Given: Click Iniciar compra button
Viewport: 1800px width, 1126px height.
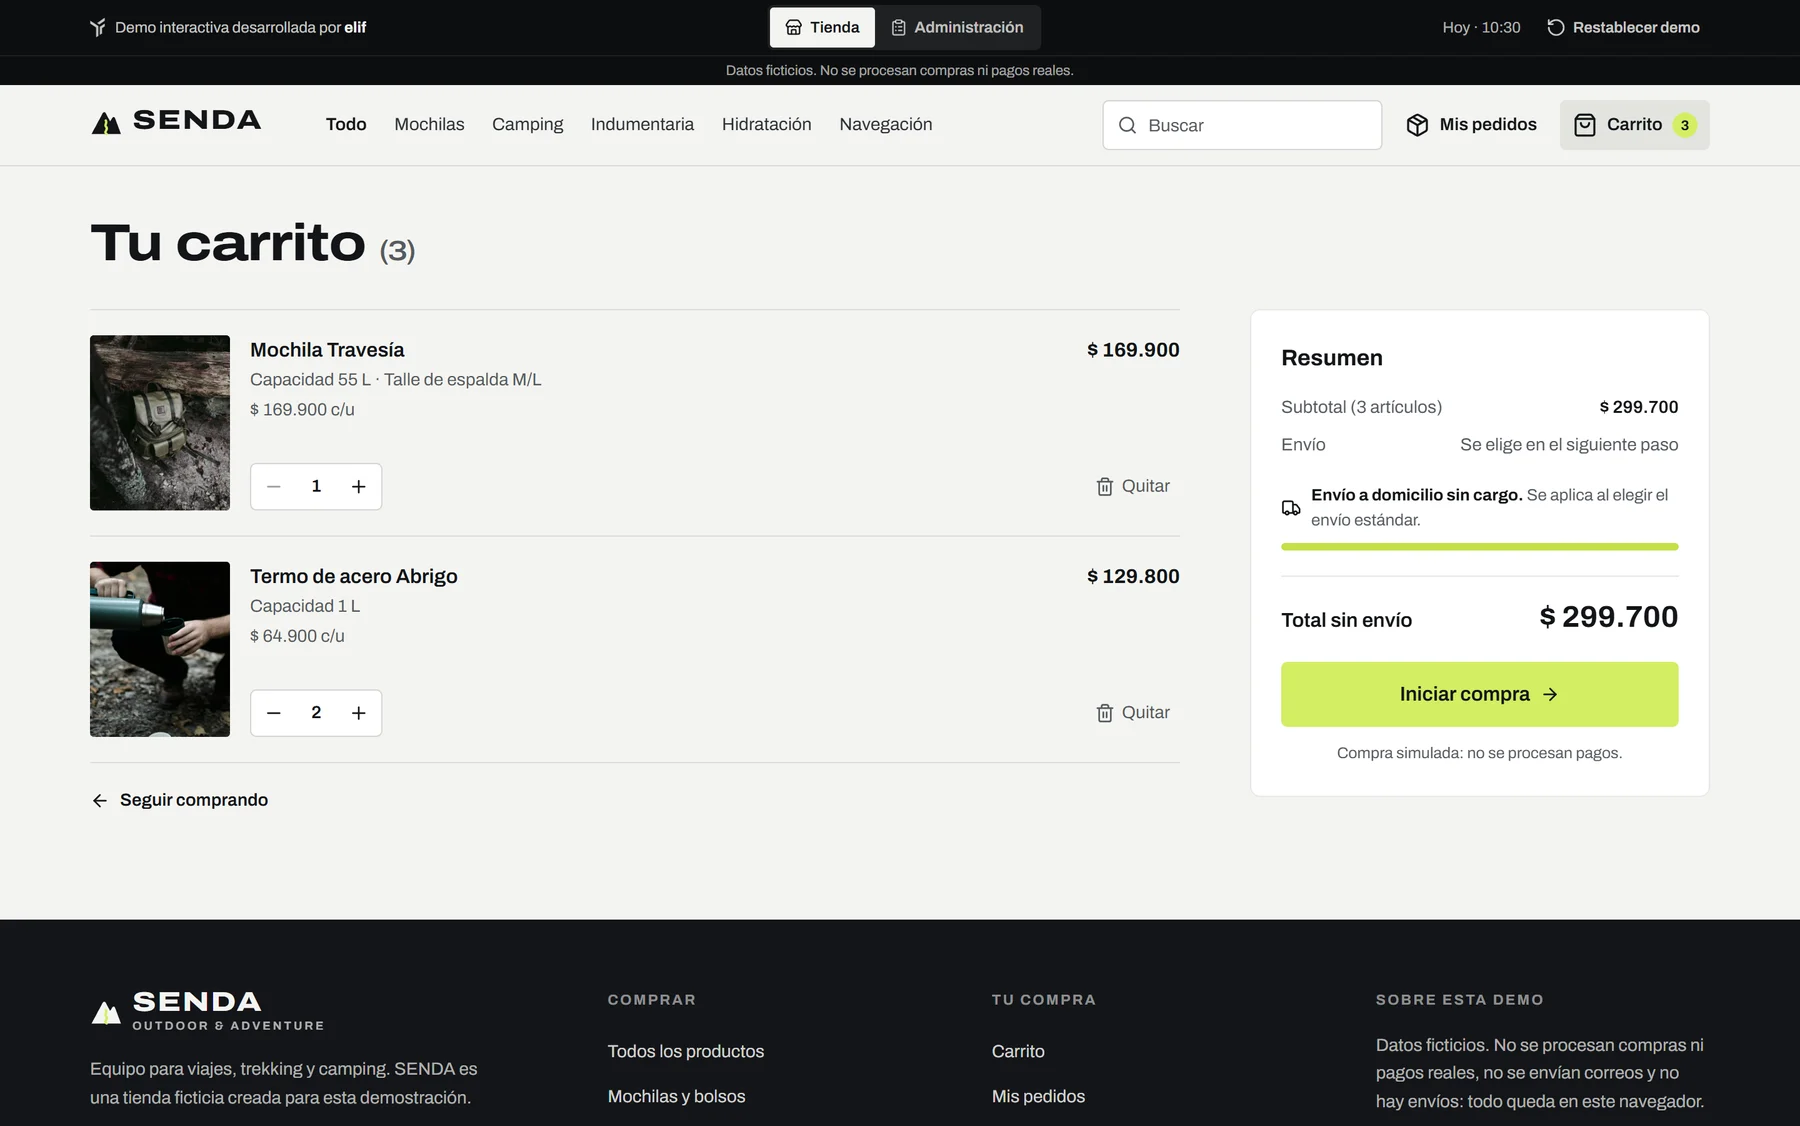Looking at the screenshot, I should 1479,694.
